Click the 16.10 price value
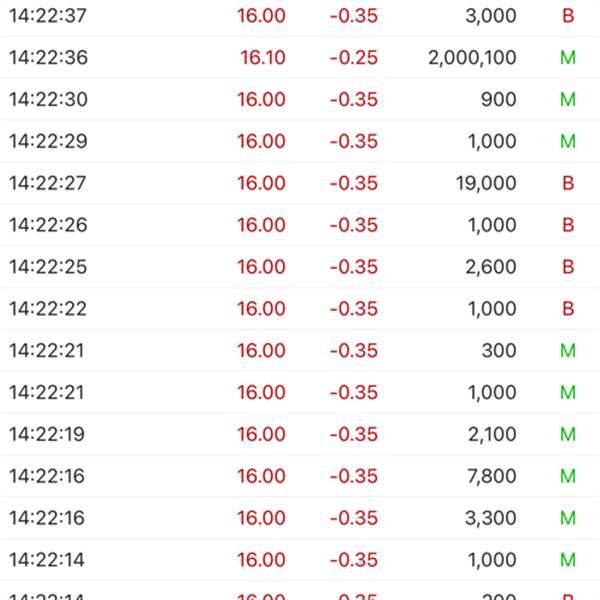Screen dimensions: 600x600 pyautogui.click(x=262, y=58)
